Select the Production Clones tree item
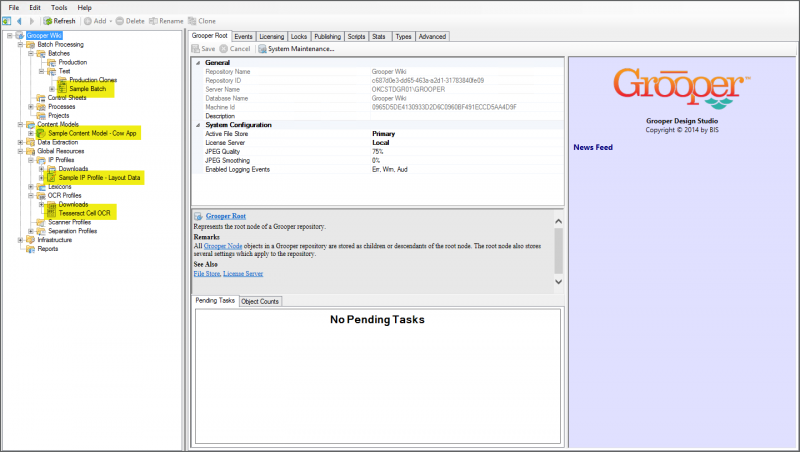800x452 pixels. (93, 80)
